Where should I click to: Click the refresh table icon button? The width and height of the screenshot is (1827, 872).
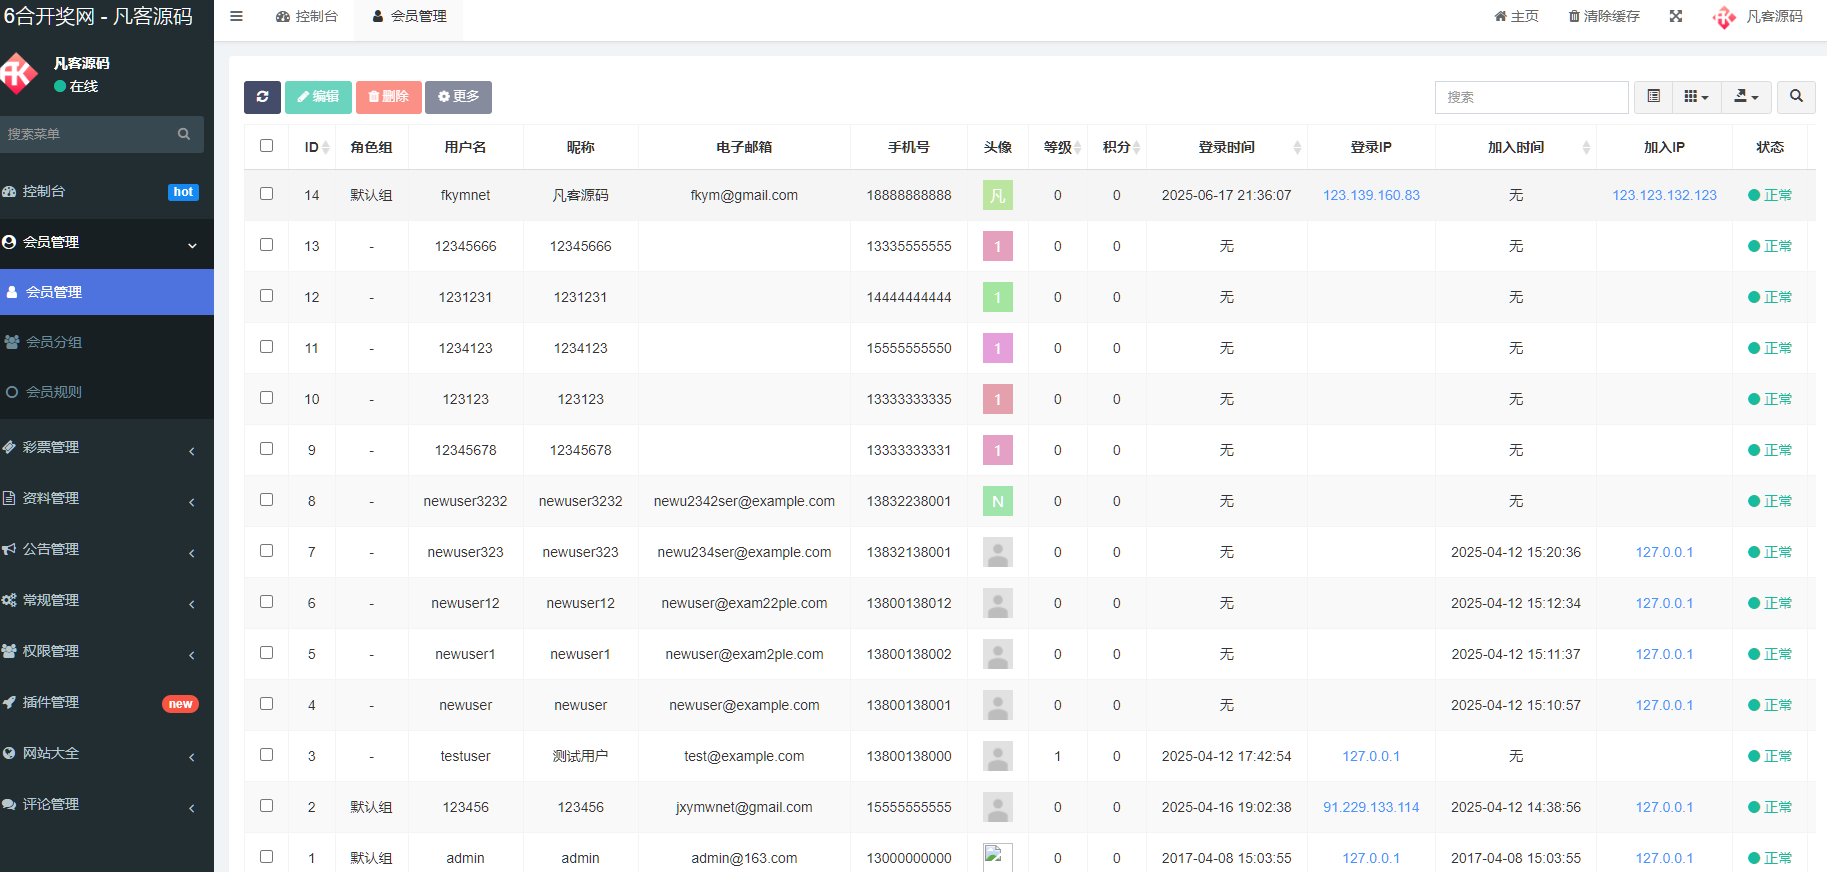click(262, 97)
